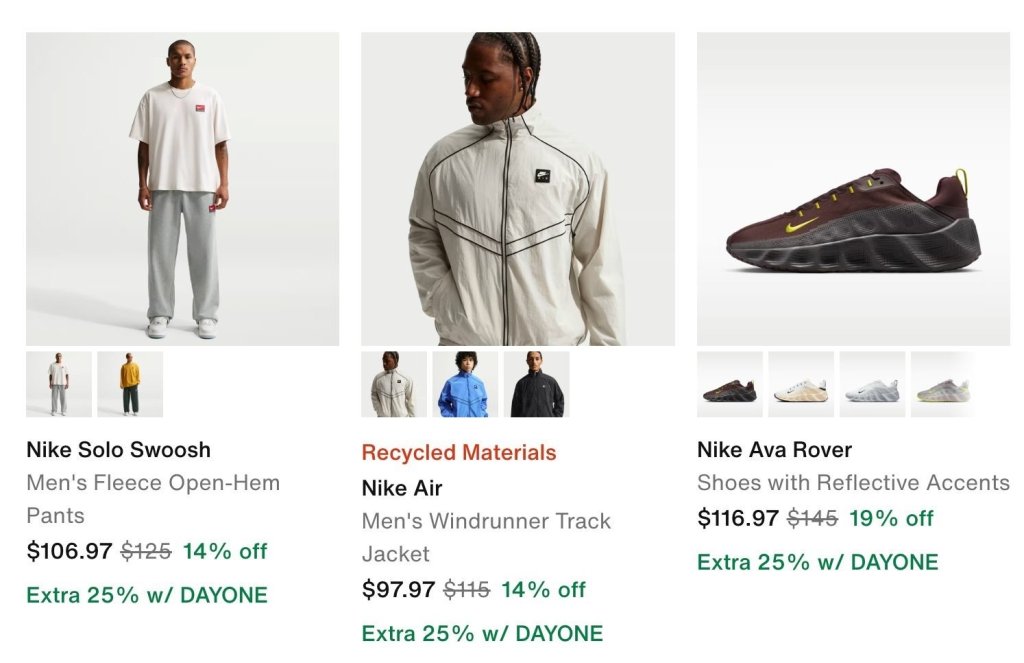
Task: Open the Nike Solo Swoosh pants main image
Action: 182,189
